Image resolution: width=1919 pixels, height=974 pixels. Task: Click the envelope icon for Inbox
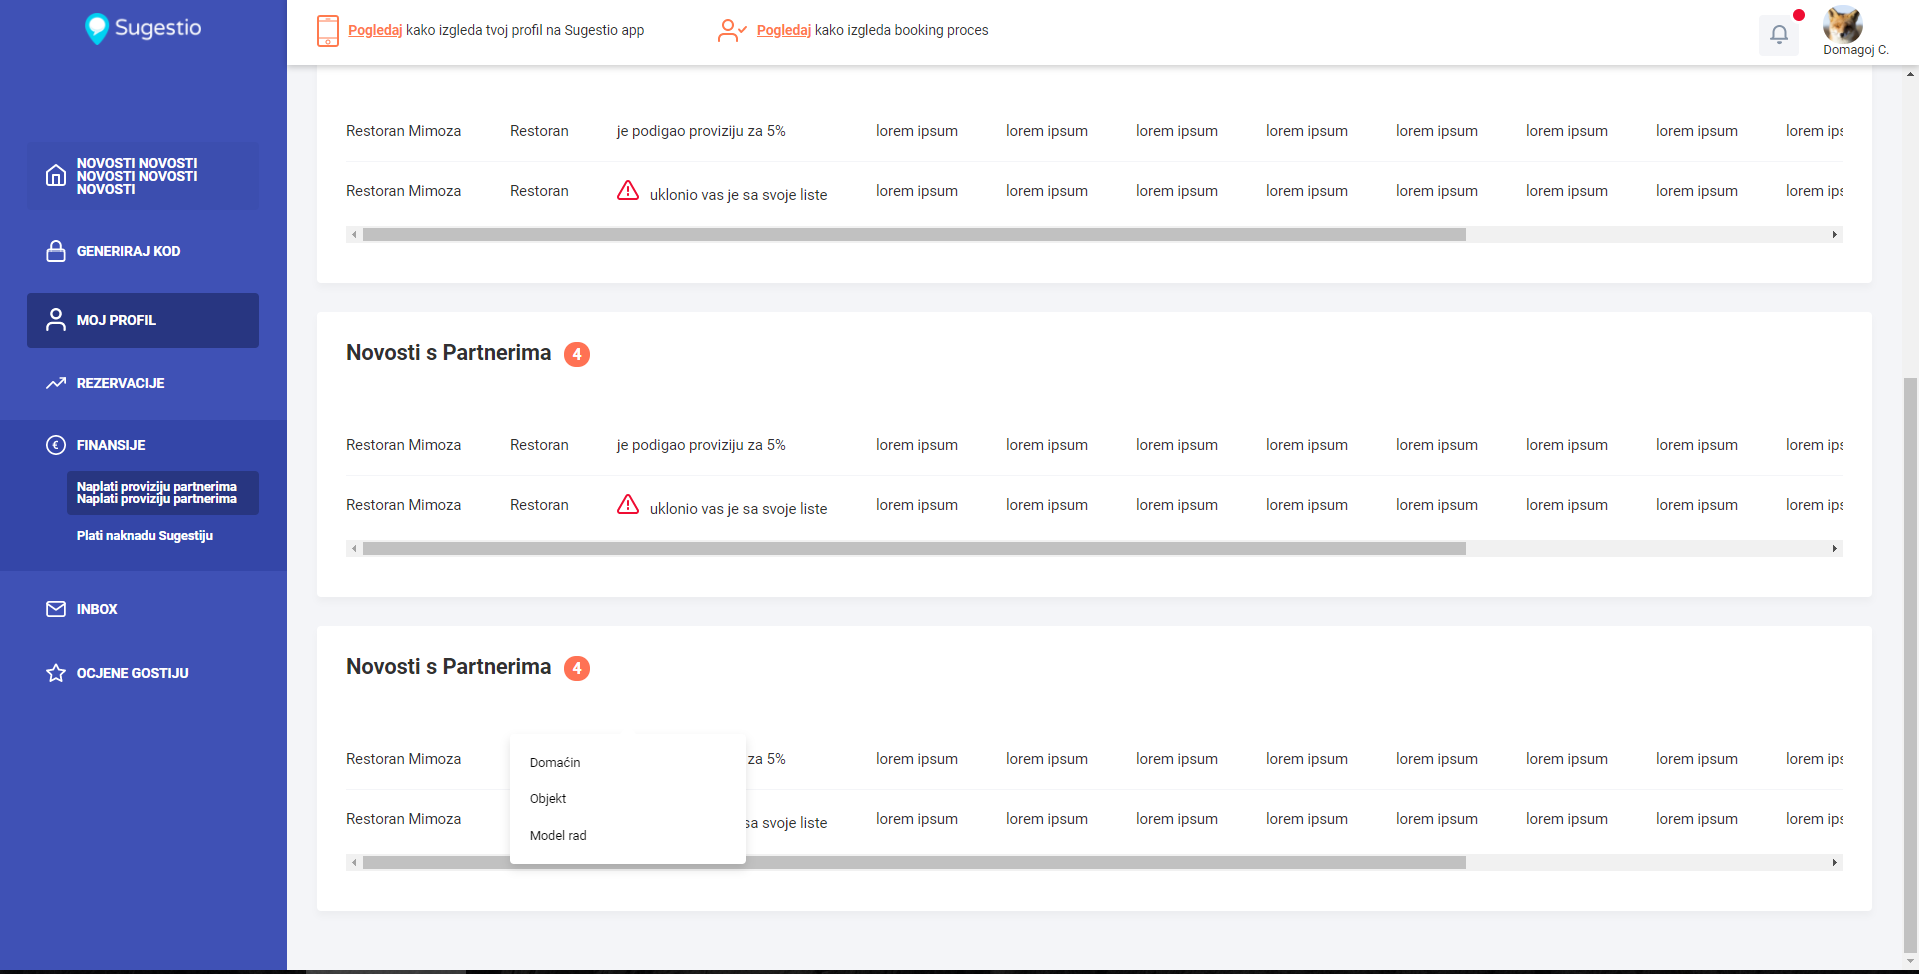56,609
